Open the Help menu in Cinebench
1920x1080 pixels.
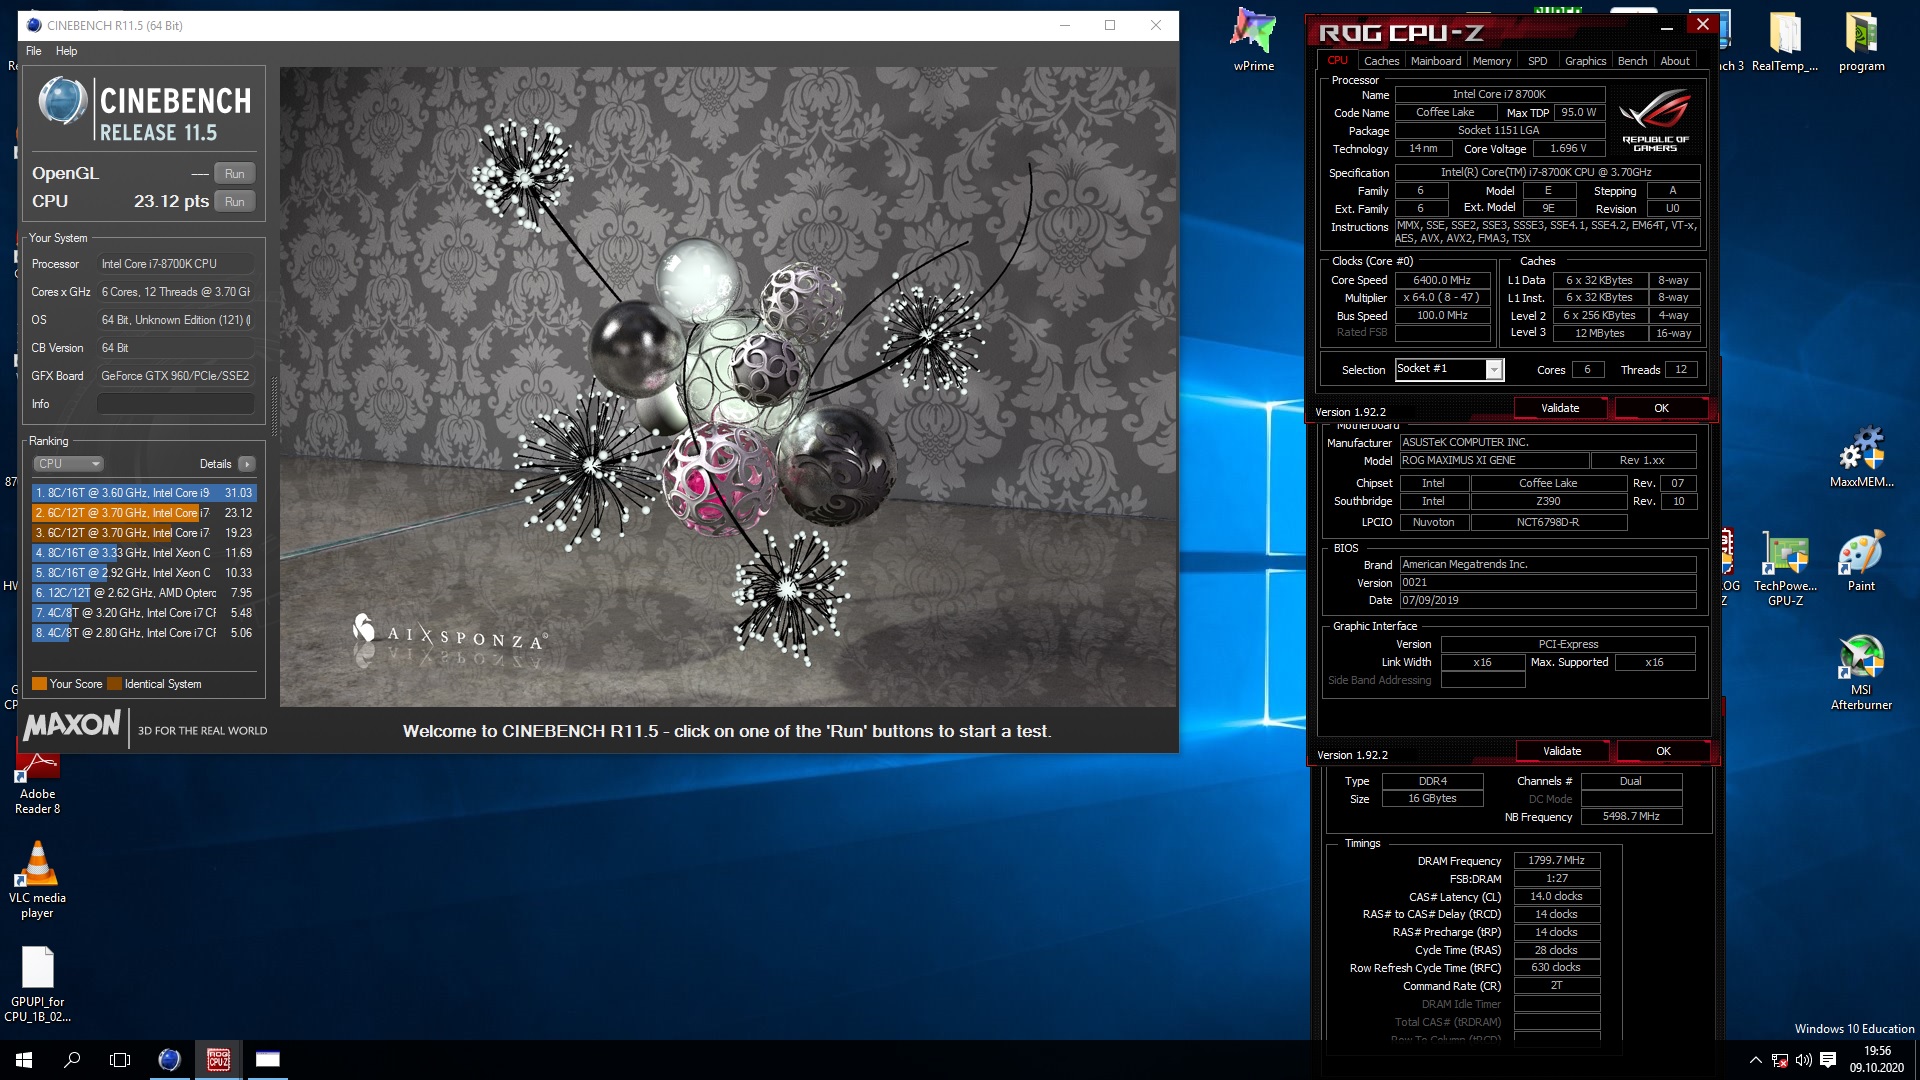tap(66, 51)
